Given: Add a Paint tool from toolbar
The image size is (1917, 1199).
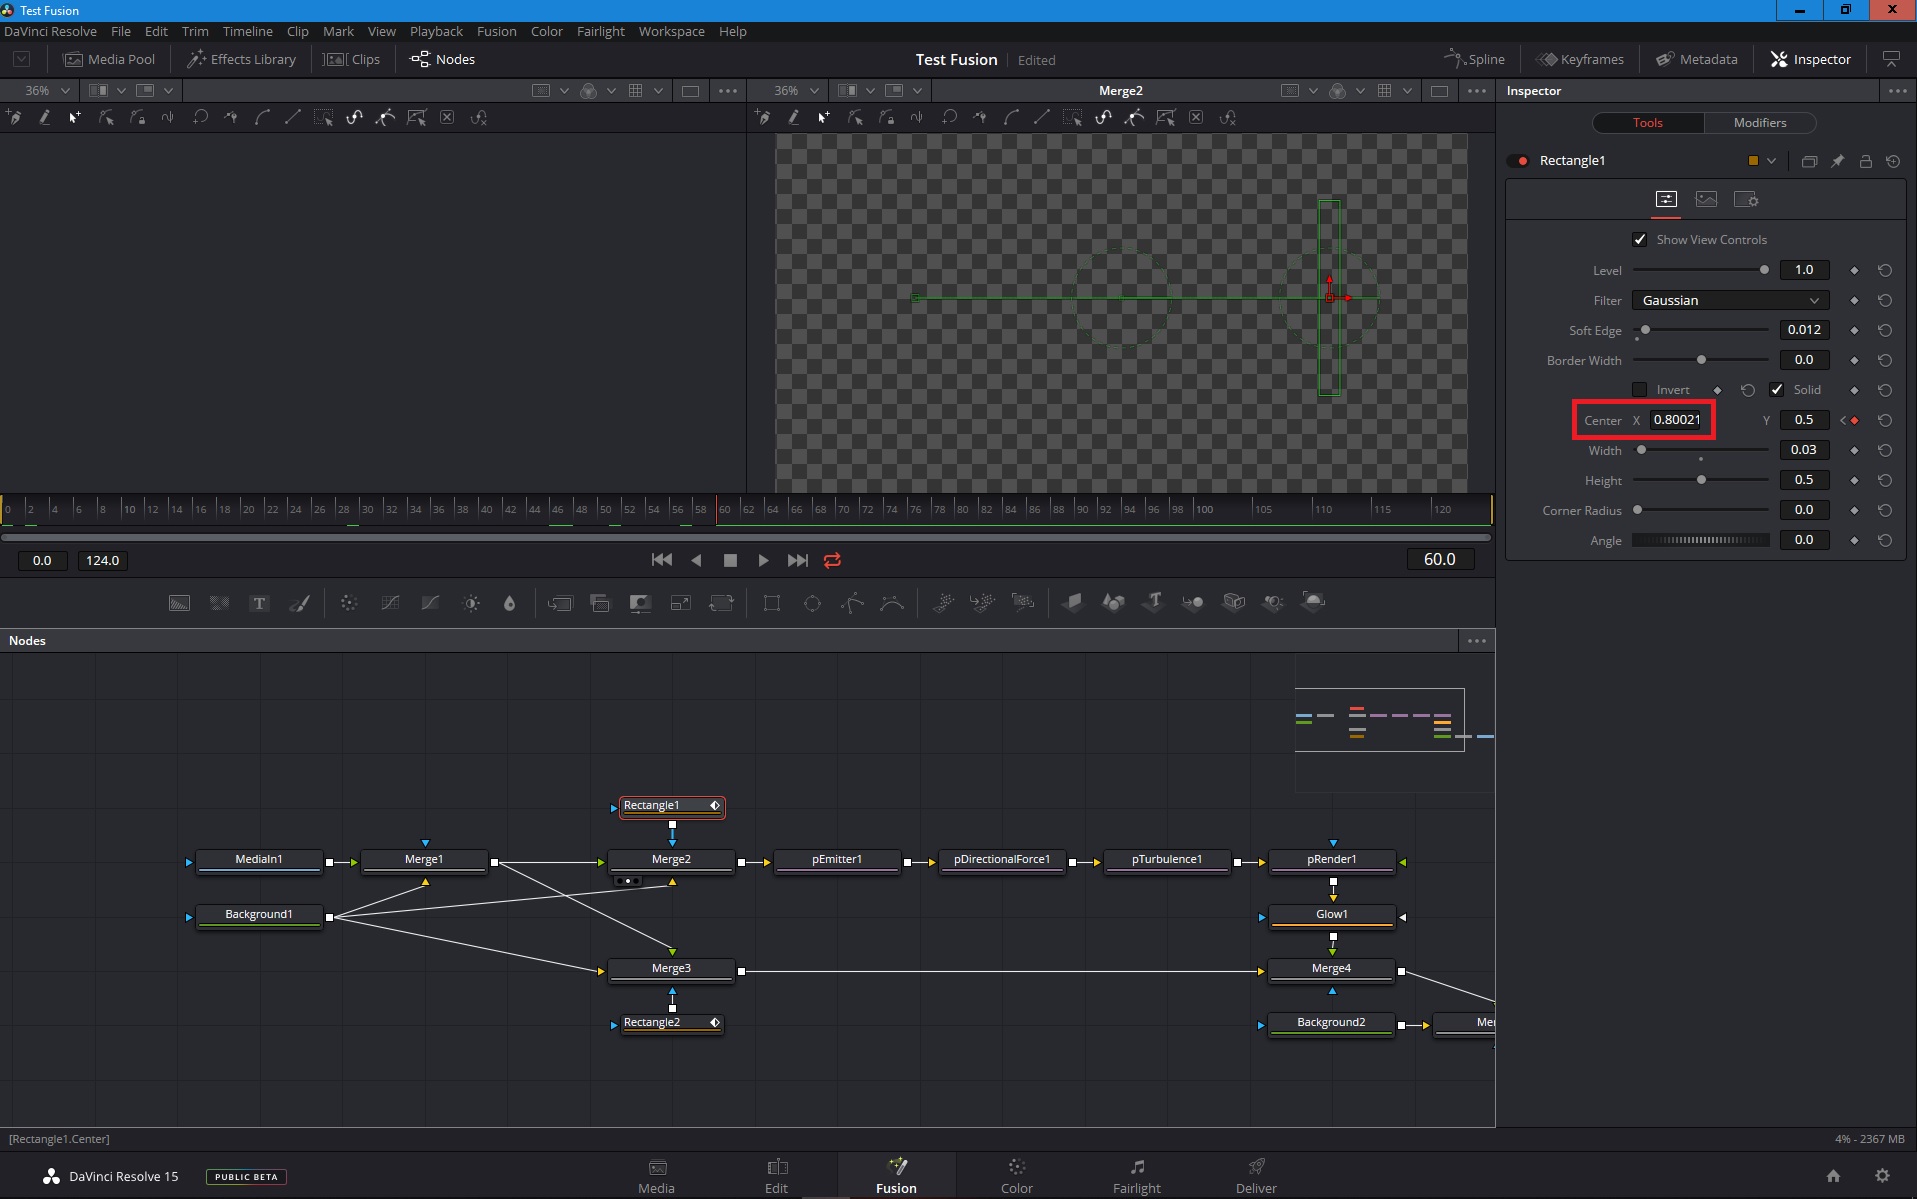Looking at the screenshot, I should click(x=299, y=603).
